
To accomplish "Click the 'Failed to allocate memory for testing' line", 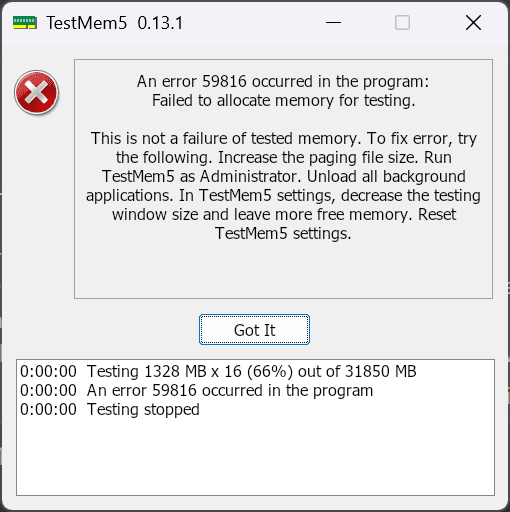I will tap(284, 100).
